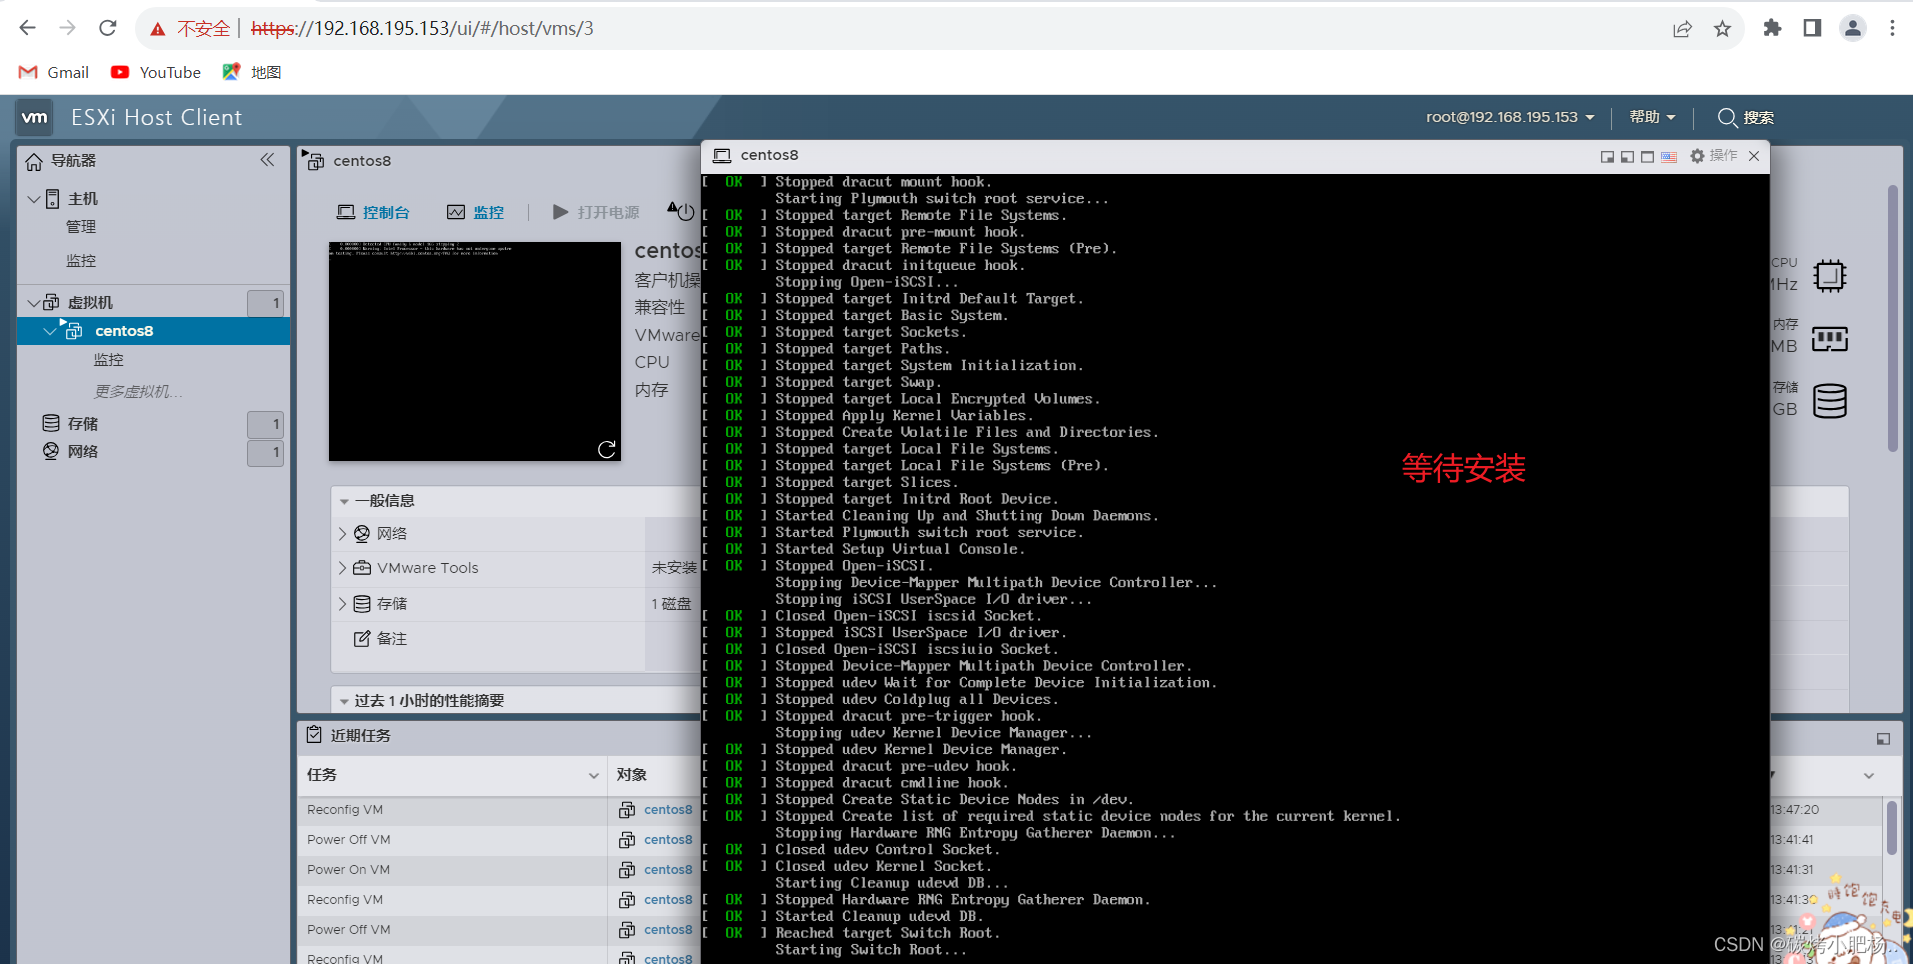Click the storage disk stack icon
This screenshot has height=964, width=1913.
click(x=1829, y=401)
